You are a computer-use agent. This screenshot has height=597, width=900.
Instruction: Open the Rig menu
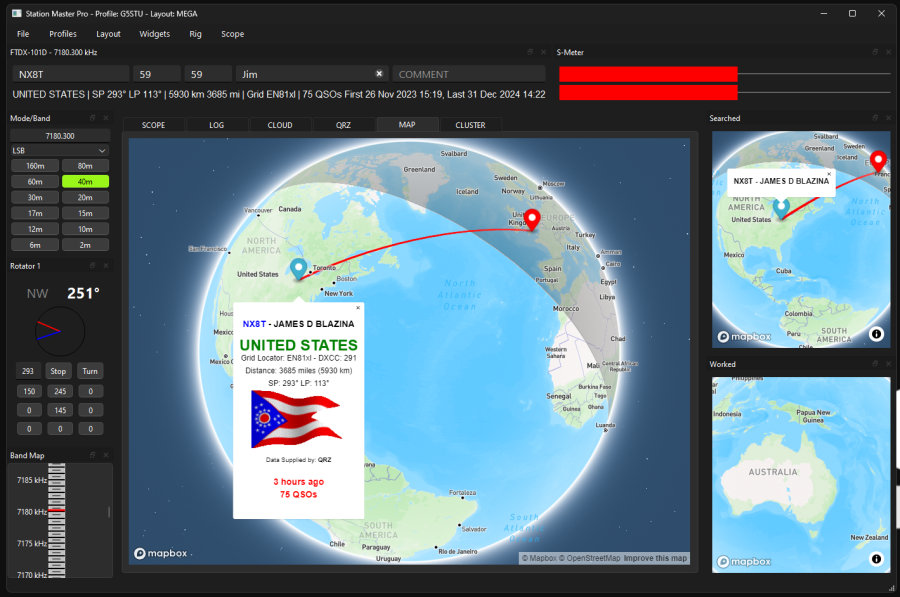195,34
